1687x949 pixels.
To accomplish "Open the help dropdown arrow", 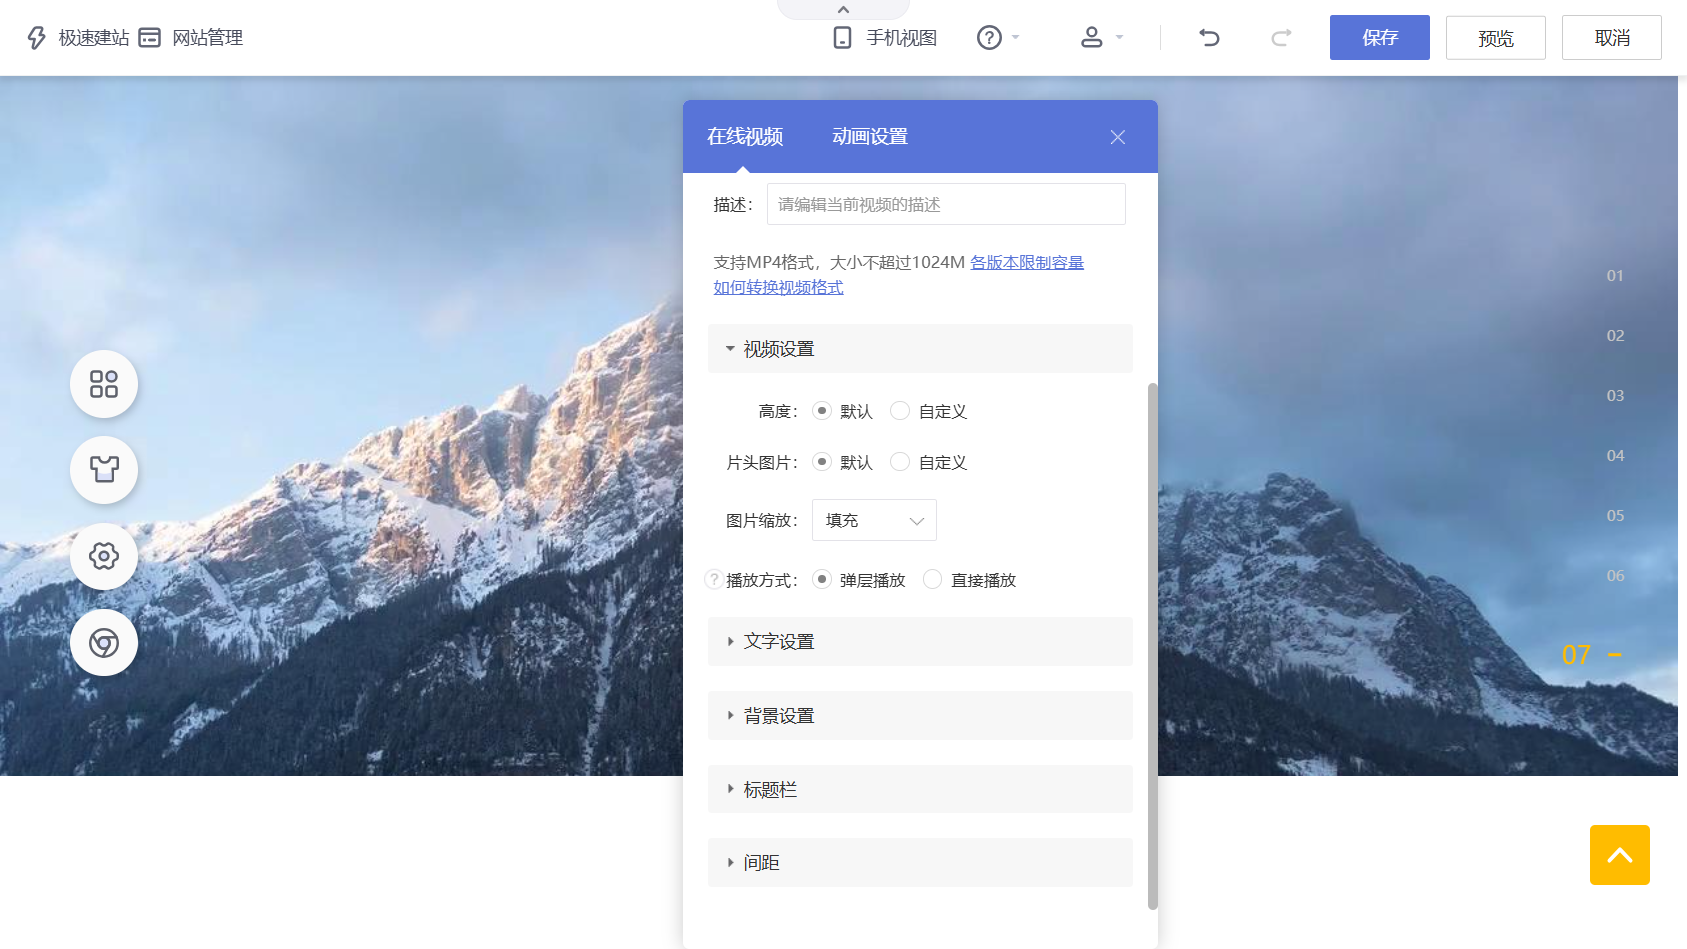I will click(x=1016, y=38).
